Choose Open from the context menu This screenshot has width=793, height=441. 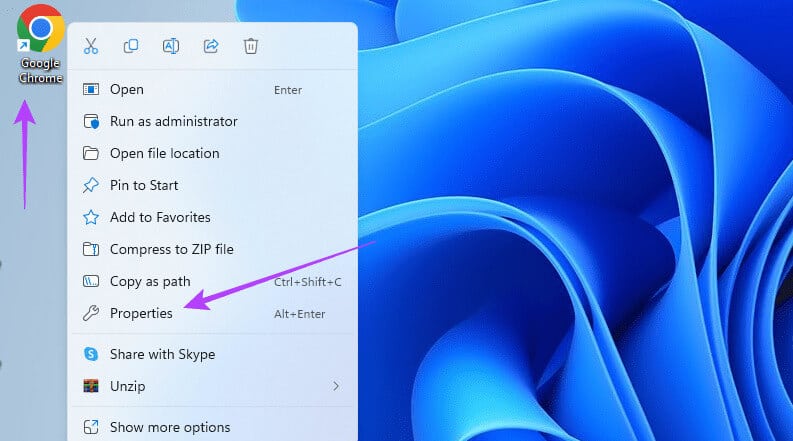212,90
